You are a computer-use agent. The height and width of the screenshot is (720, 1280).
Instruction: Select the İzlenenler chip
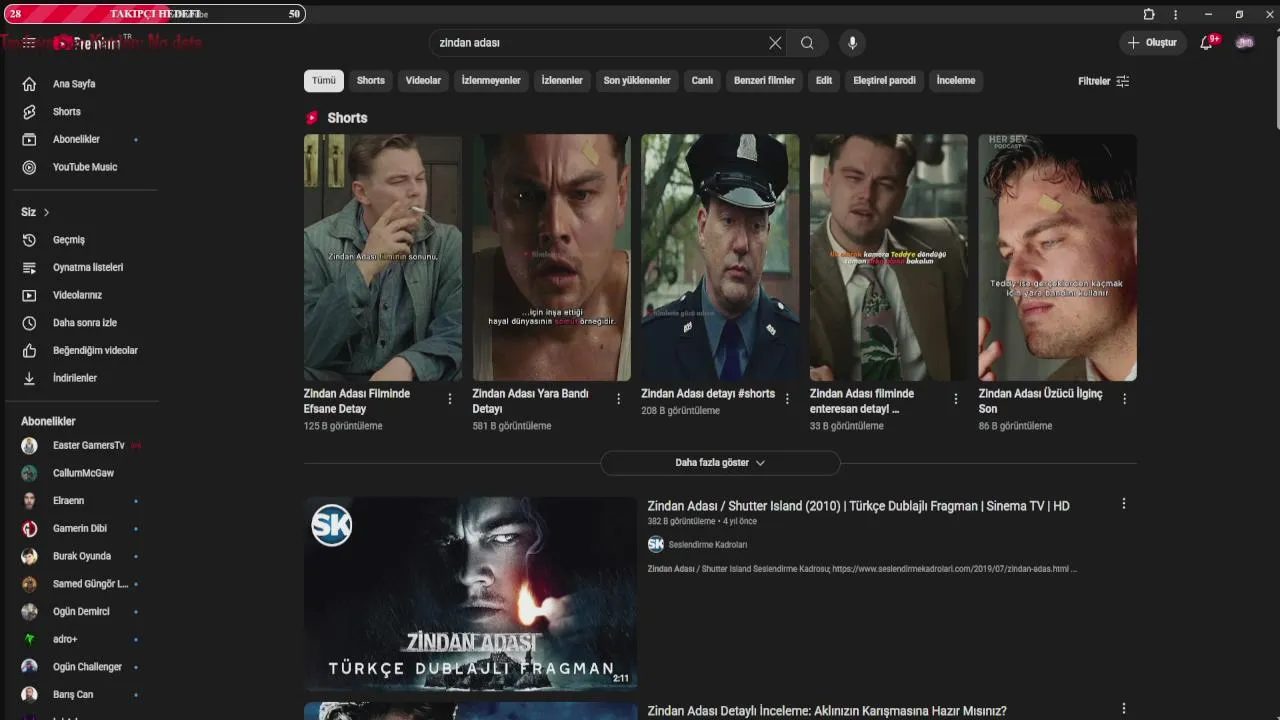(562, 81)
